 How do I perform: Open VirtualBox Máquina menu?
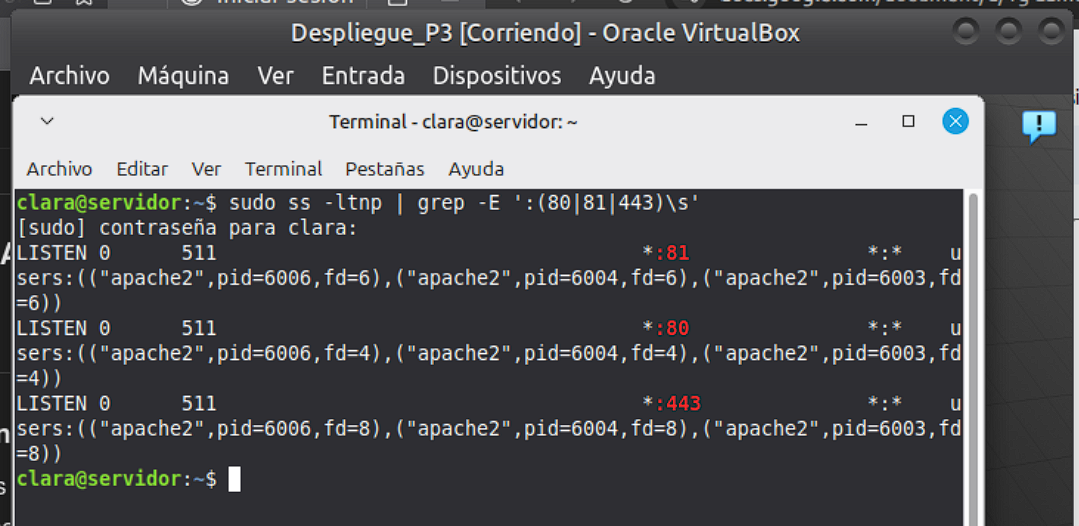coord(183,76)
